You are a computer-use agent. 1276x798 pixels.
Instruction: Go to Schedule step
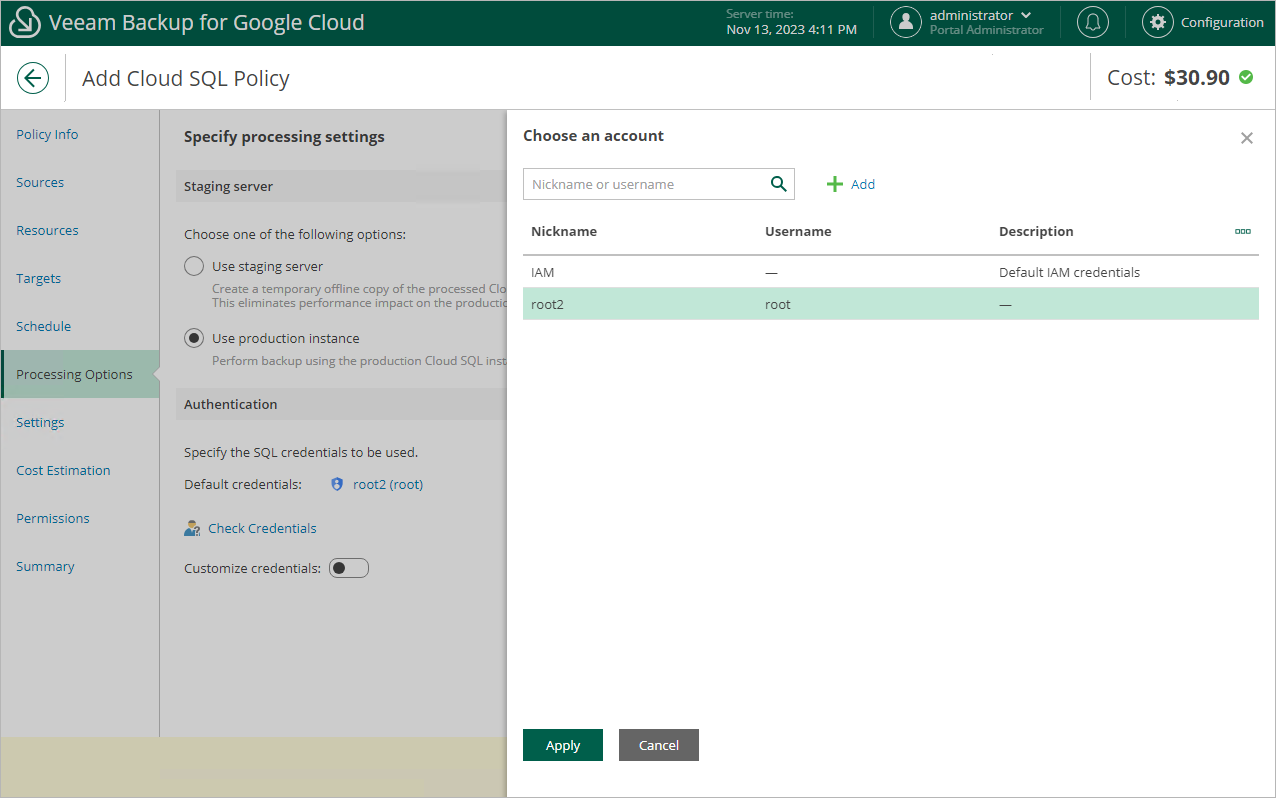[43, 326]
